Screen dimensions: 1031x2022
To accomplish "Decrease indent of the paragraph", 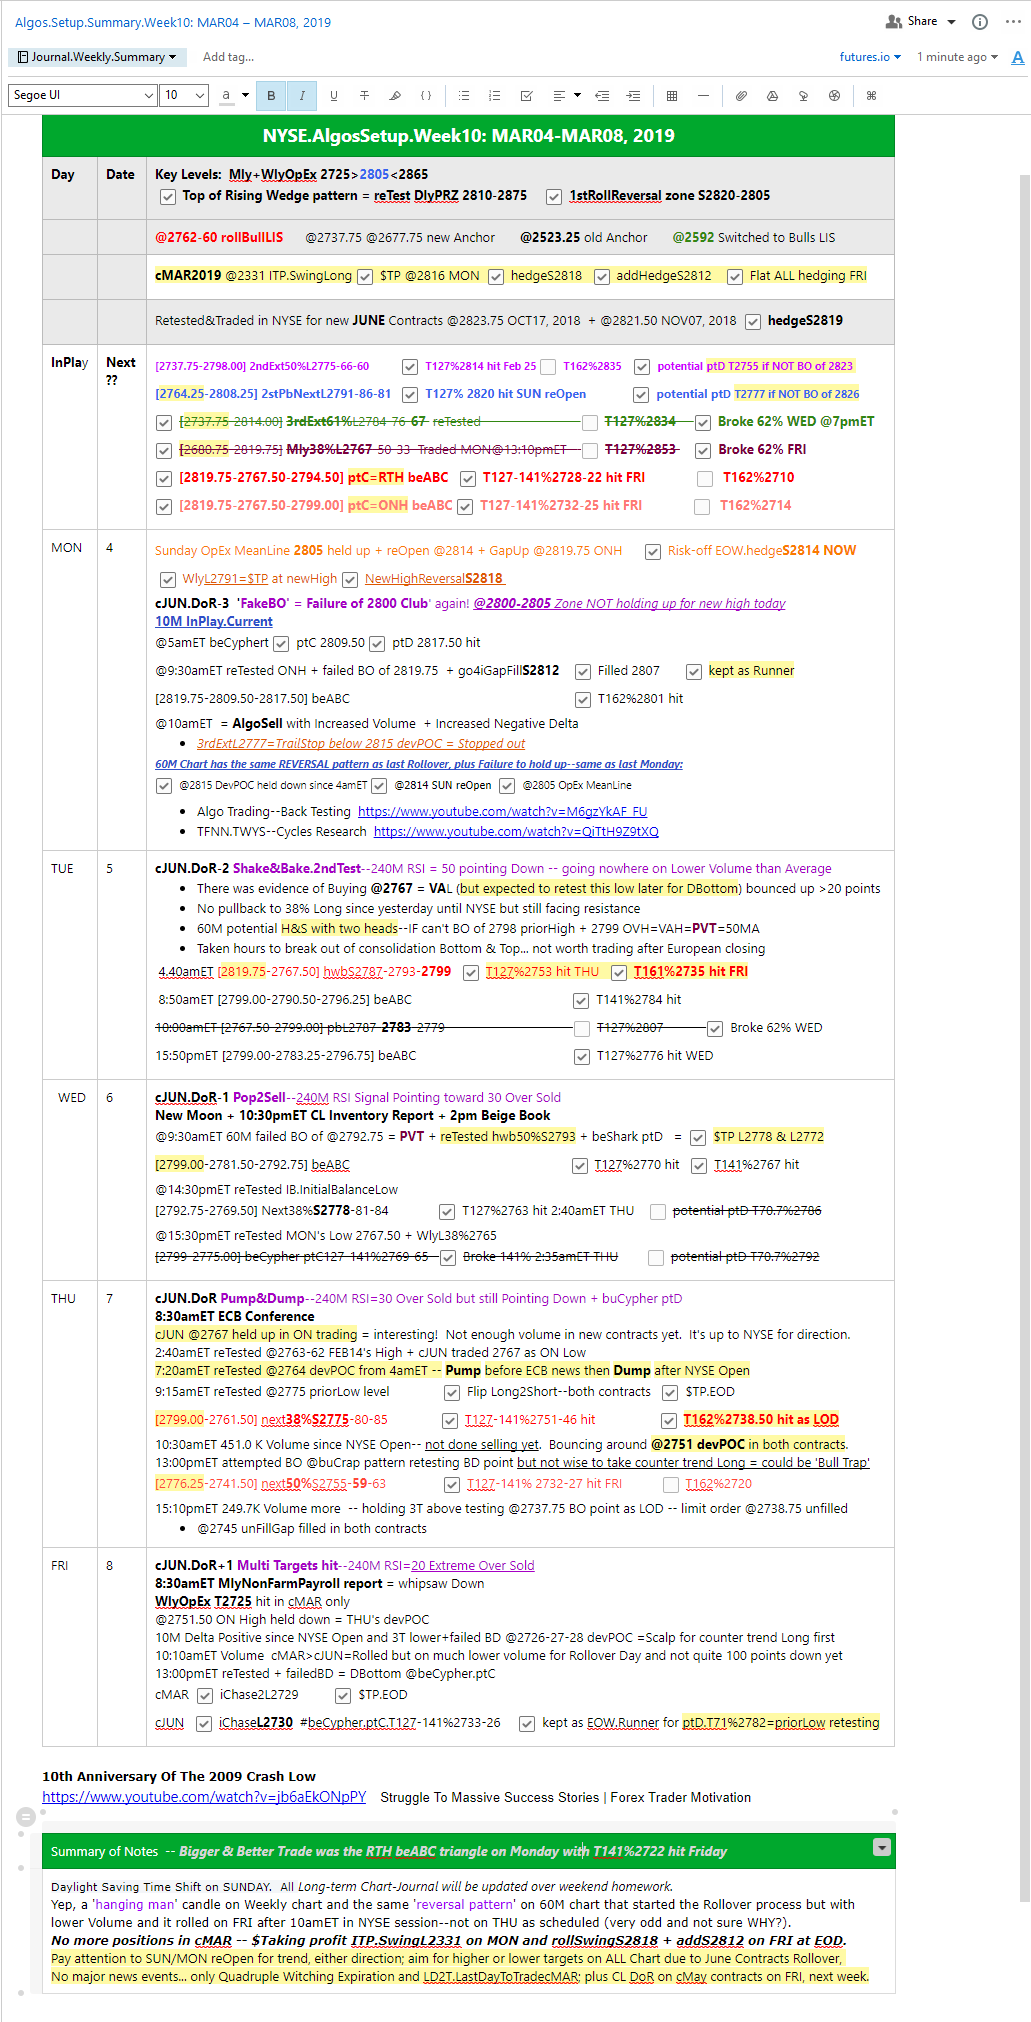I will (602, 96).
